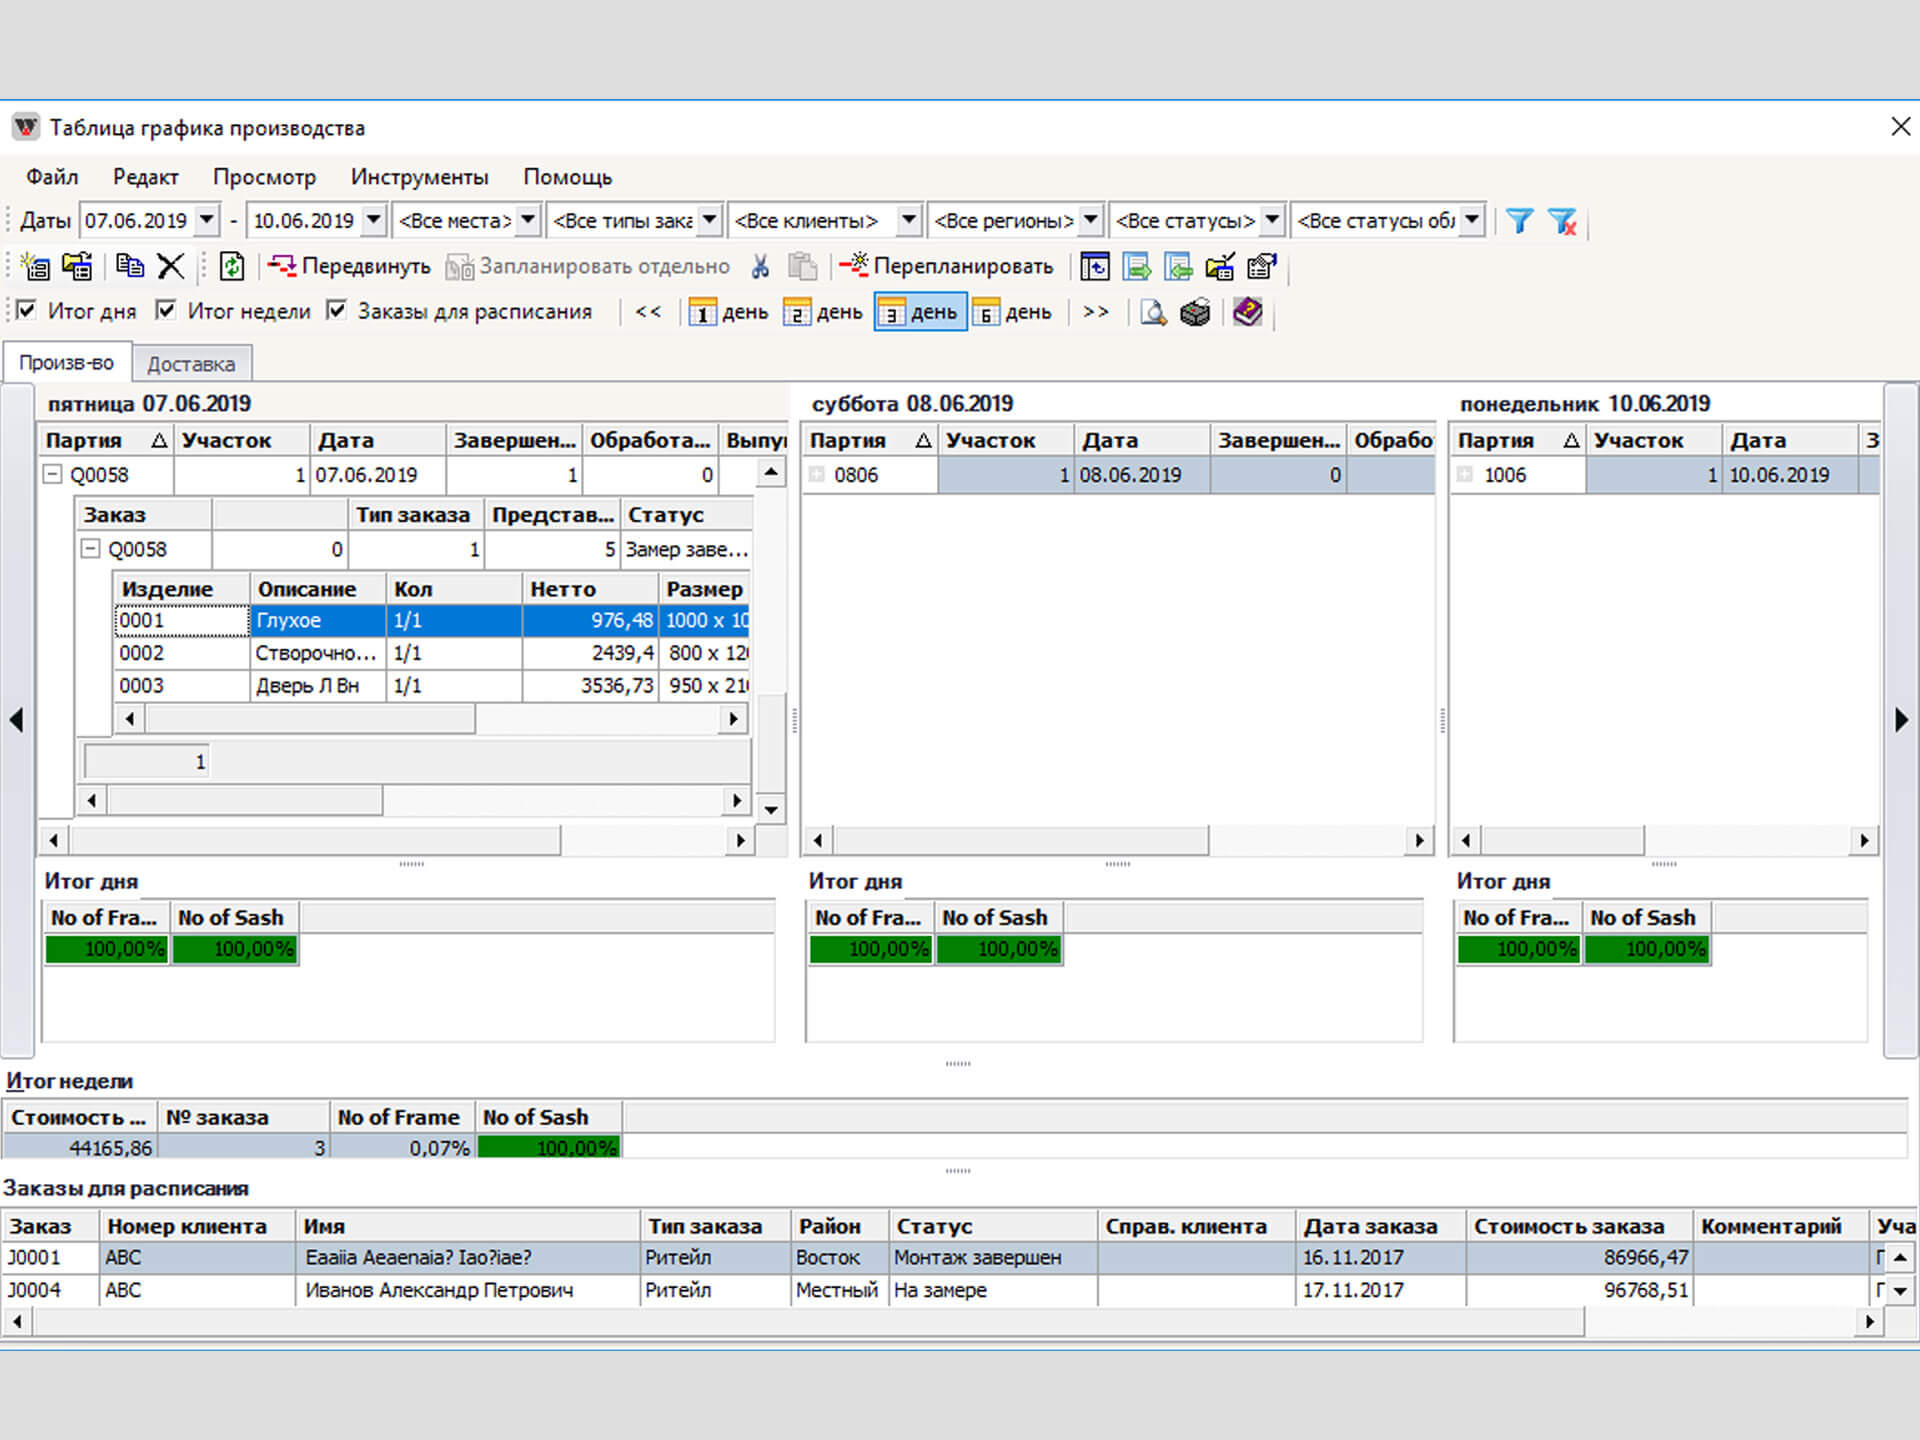This screenshot has height=1440, width=1920.
Task: Open the purple help book icon
Action: [1247, 312]
